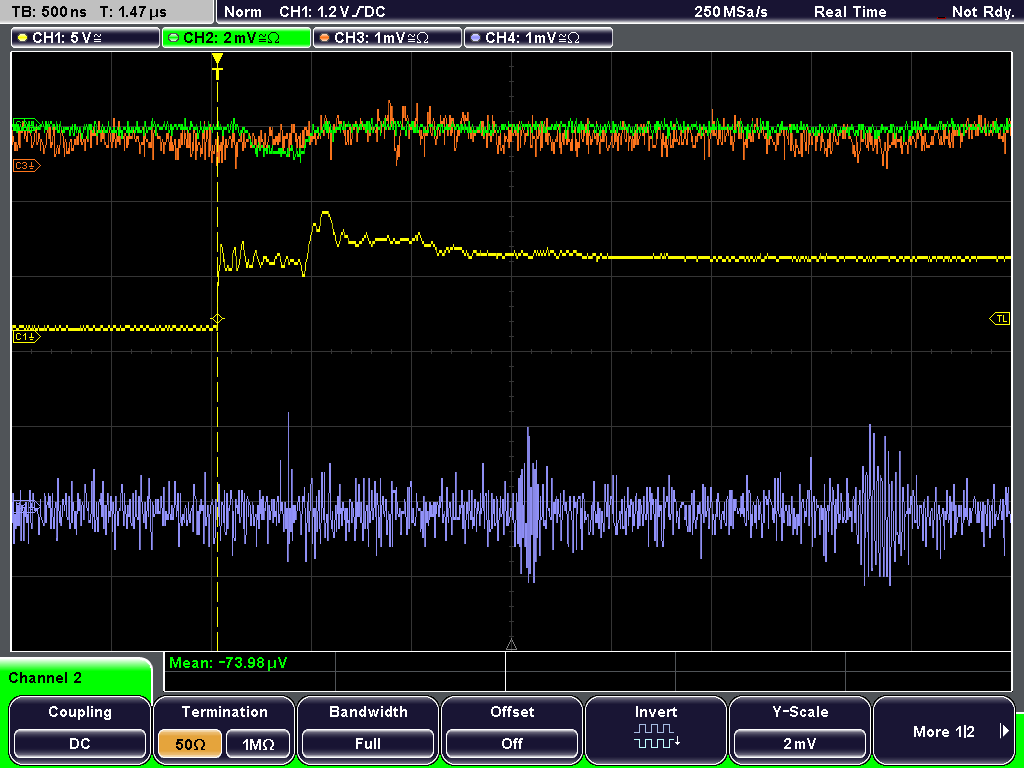The image size is (1024, 768).
Task: Click the Not Rdy. status indicator
Action: pos(982,12)
